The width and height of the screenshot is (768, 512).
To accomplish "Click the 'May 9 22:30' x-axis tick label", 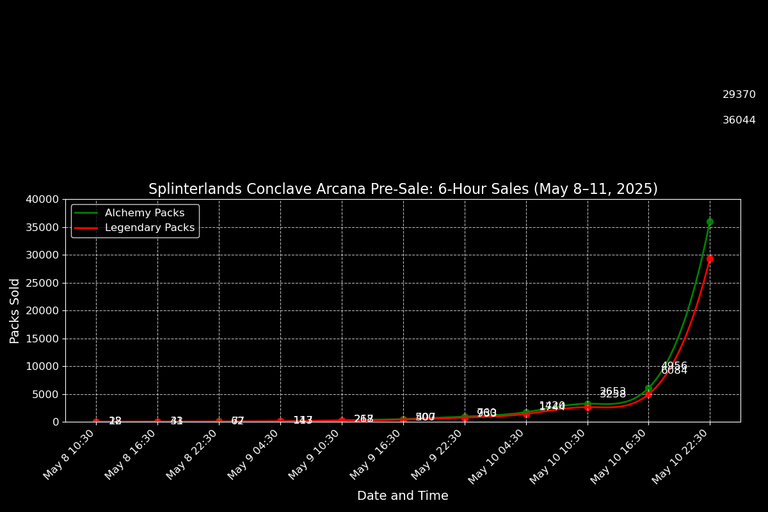I will point(437,455).
